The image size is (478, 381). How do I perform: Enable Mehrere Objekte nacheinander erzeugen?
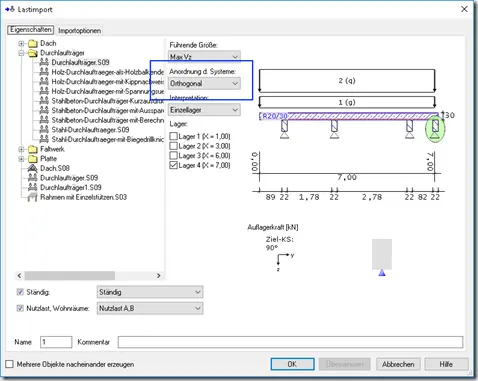10,364
